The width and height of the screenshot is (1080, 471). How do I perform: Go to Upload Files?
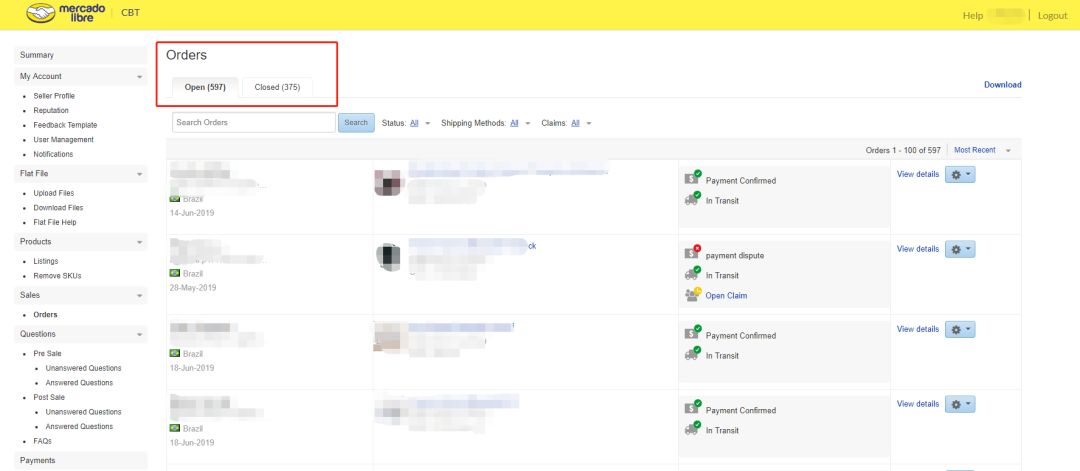(54, 193)
